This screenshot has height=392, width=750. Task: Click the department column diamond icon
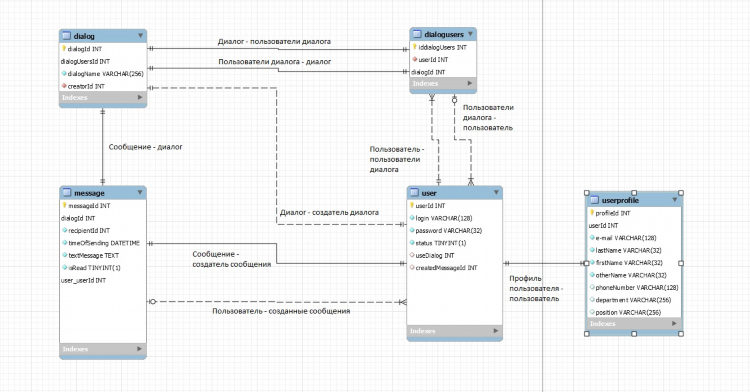(592, 300)
